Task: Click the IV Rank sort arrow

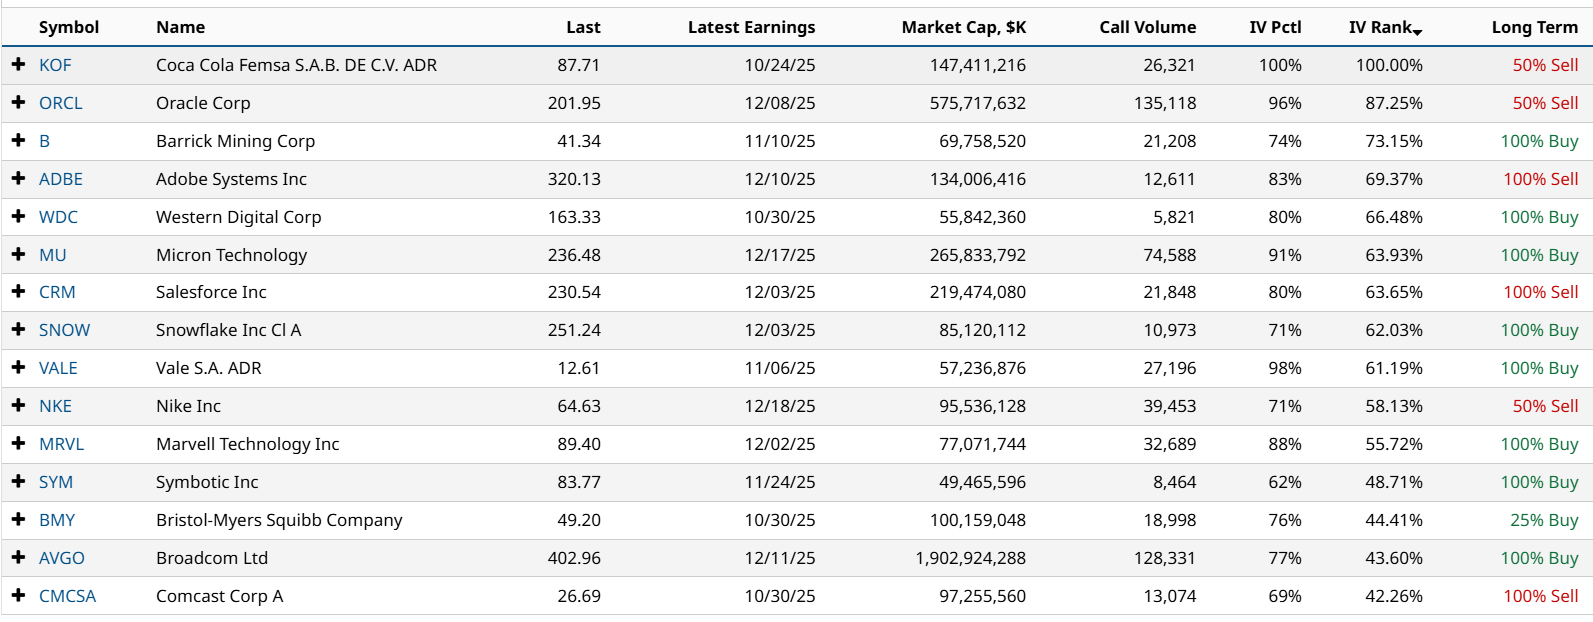Action: pos(1417,33)
